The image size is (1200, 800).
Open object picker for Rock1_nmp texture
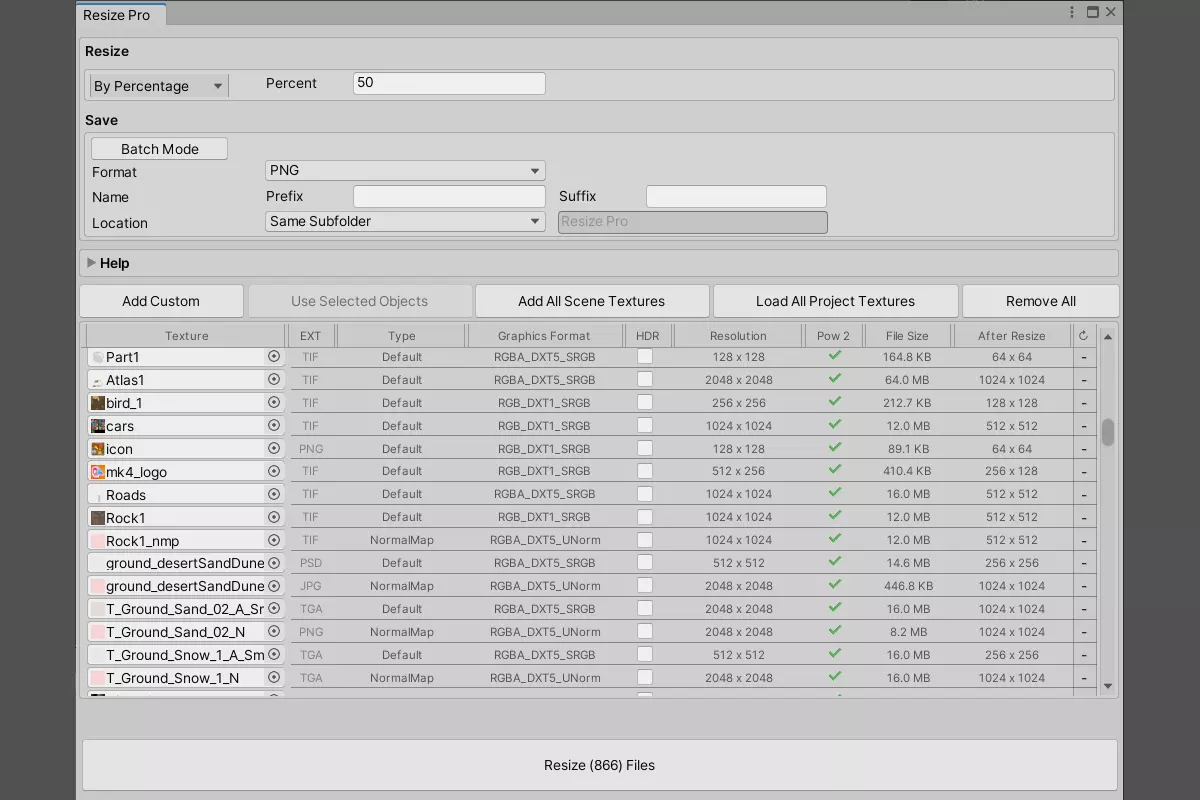(274, 541)
